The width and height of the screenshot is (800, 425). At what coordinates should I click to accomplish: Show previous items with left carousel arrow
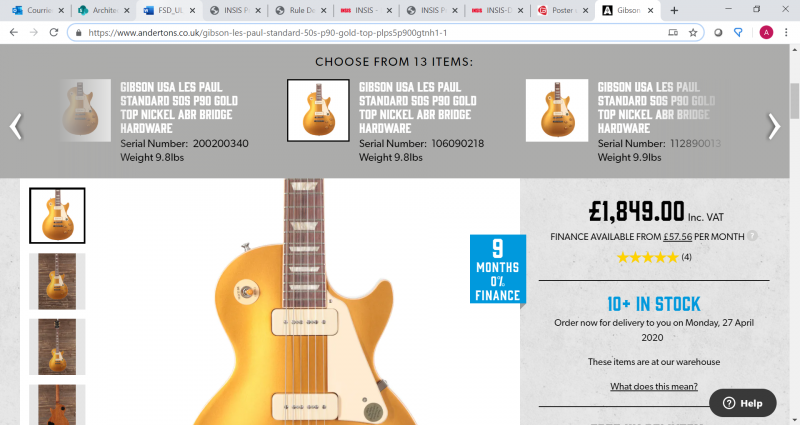[16, 127]
